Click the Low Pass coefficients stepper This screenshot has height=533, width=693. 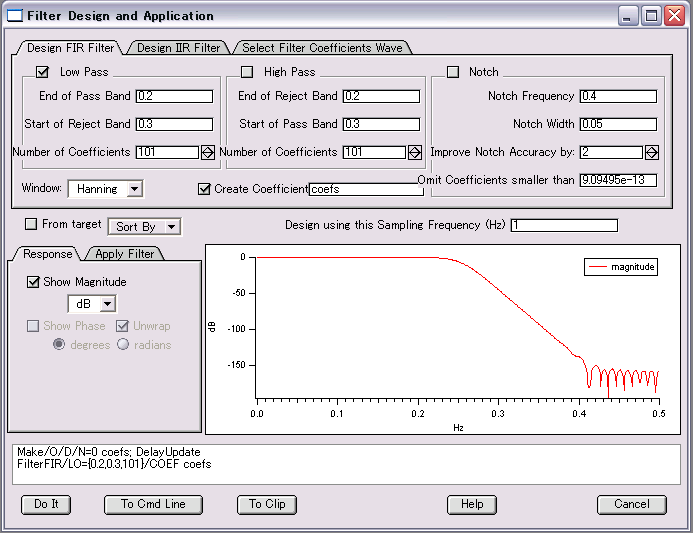208,152
